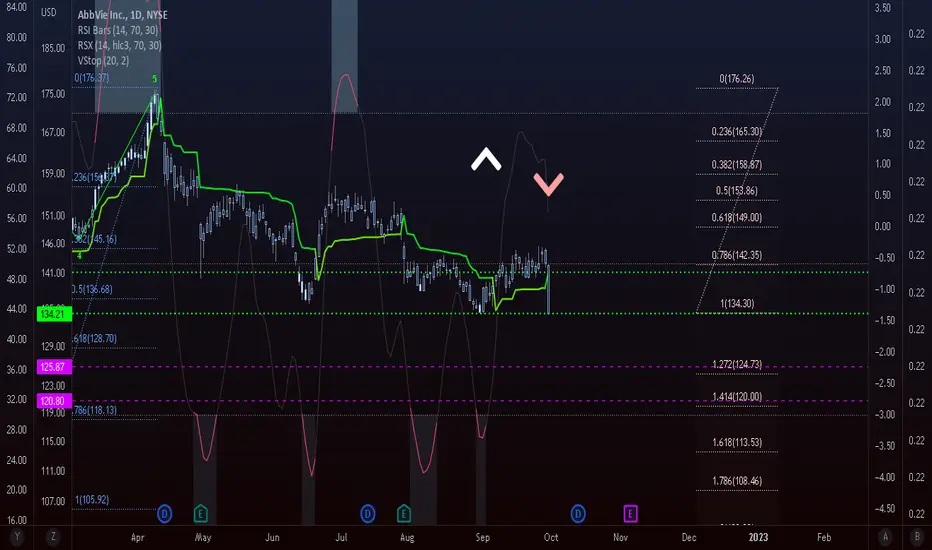Select the 1.786(108.46) Fibonacci level label

(736, 480)
